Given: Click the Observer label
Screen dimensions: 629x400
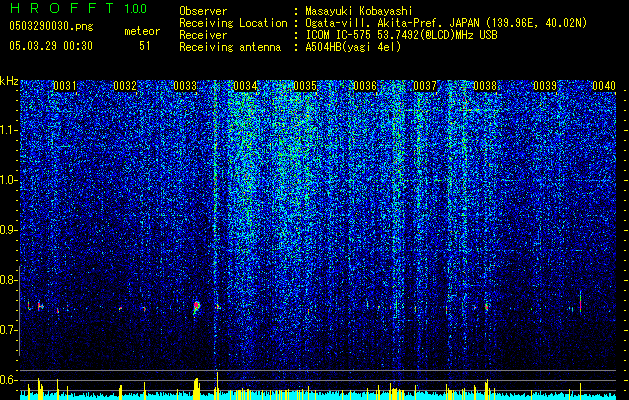Looking at the screenshot, I should pos(203,11).
